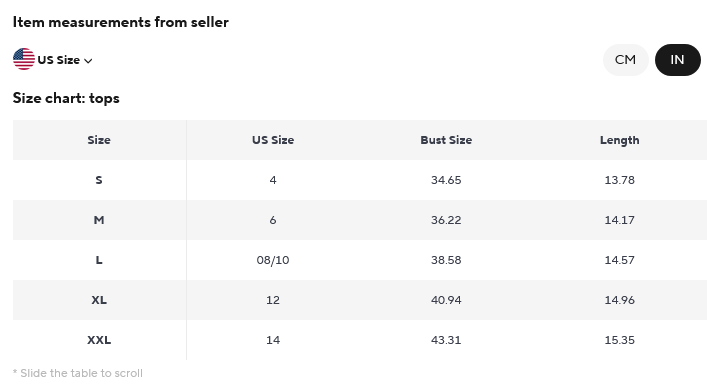Click the US Size column header

click(x=273, y=140)
